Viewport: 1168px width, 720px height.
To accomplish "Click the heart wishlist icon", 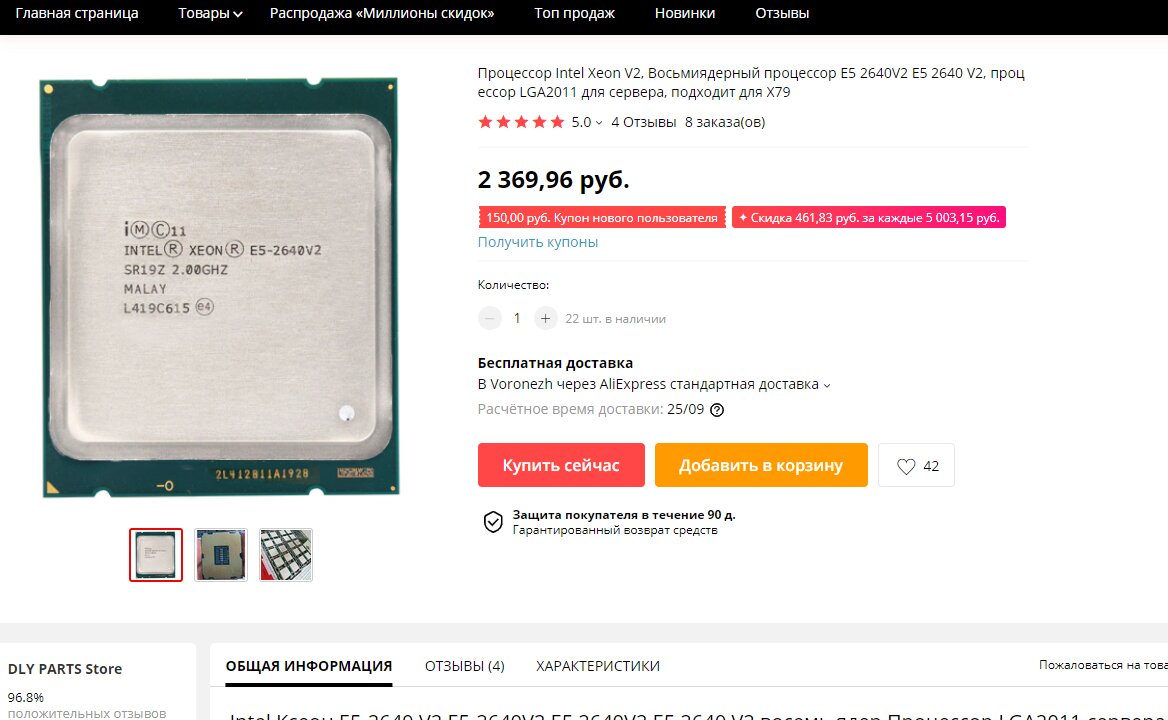I will 906,466.
